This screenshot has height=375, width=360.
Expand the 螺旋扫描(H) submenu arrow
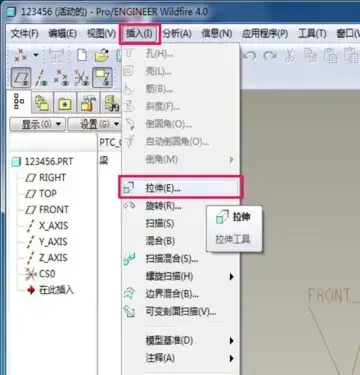[x=232, y=276]
